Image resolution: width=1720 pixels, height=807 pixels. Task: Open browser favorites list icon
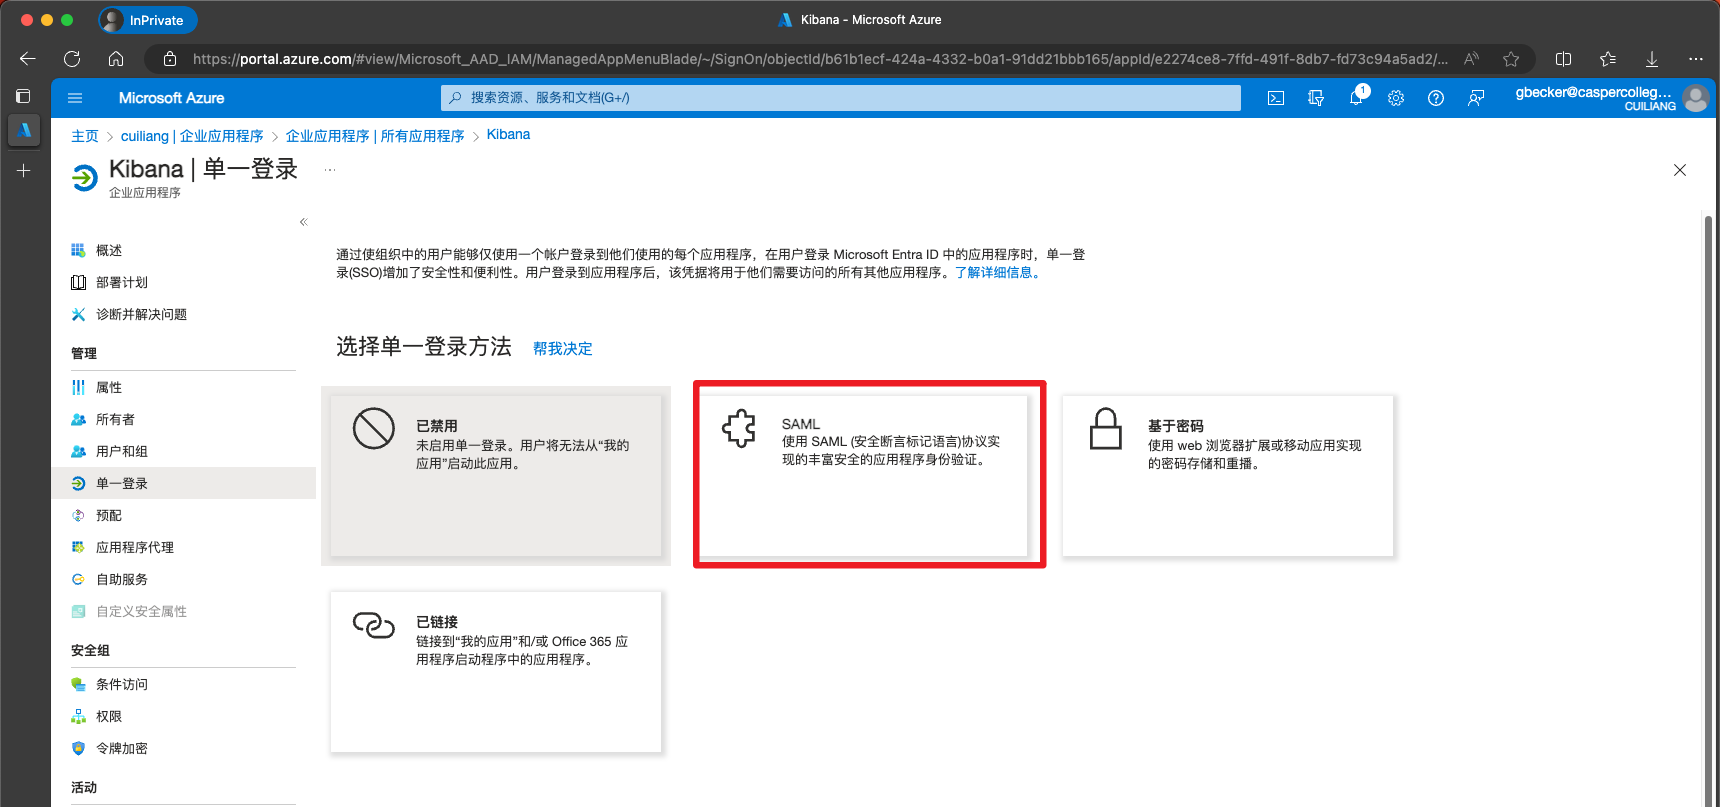pos(1608,59)
